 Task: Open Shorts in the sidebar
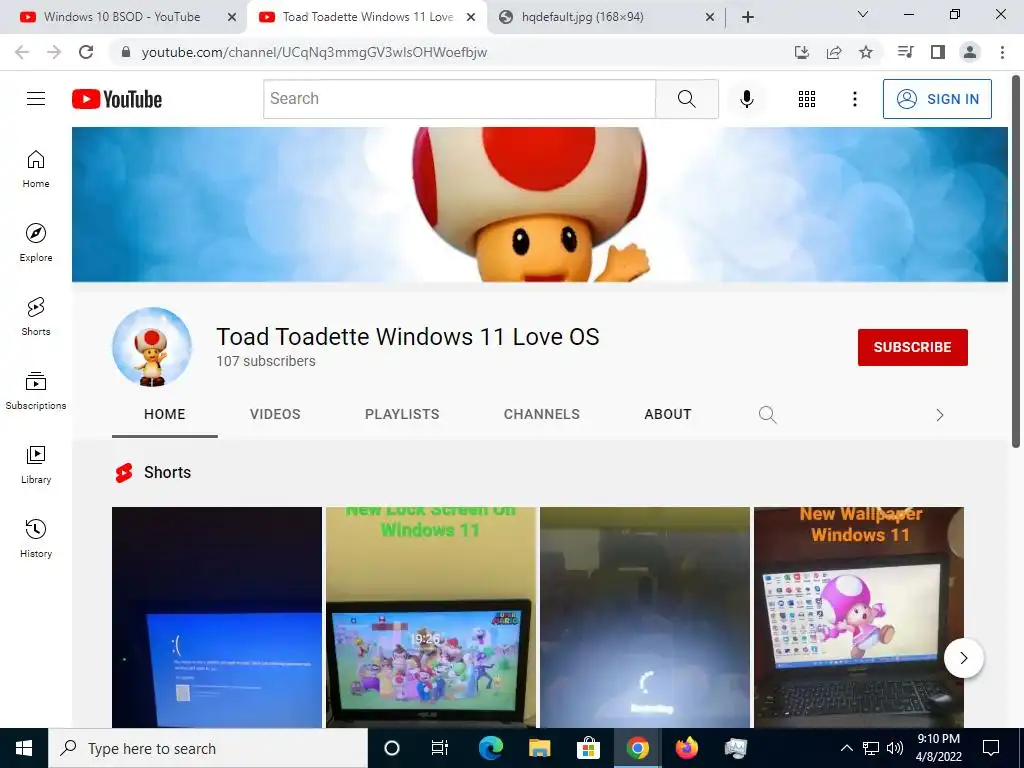[36, 317]
